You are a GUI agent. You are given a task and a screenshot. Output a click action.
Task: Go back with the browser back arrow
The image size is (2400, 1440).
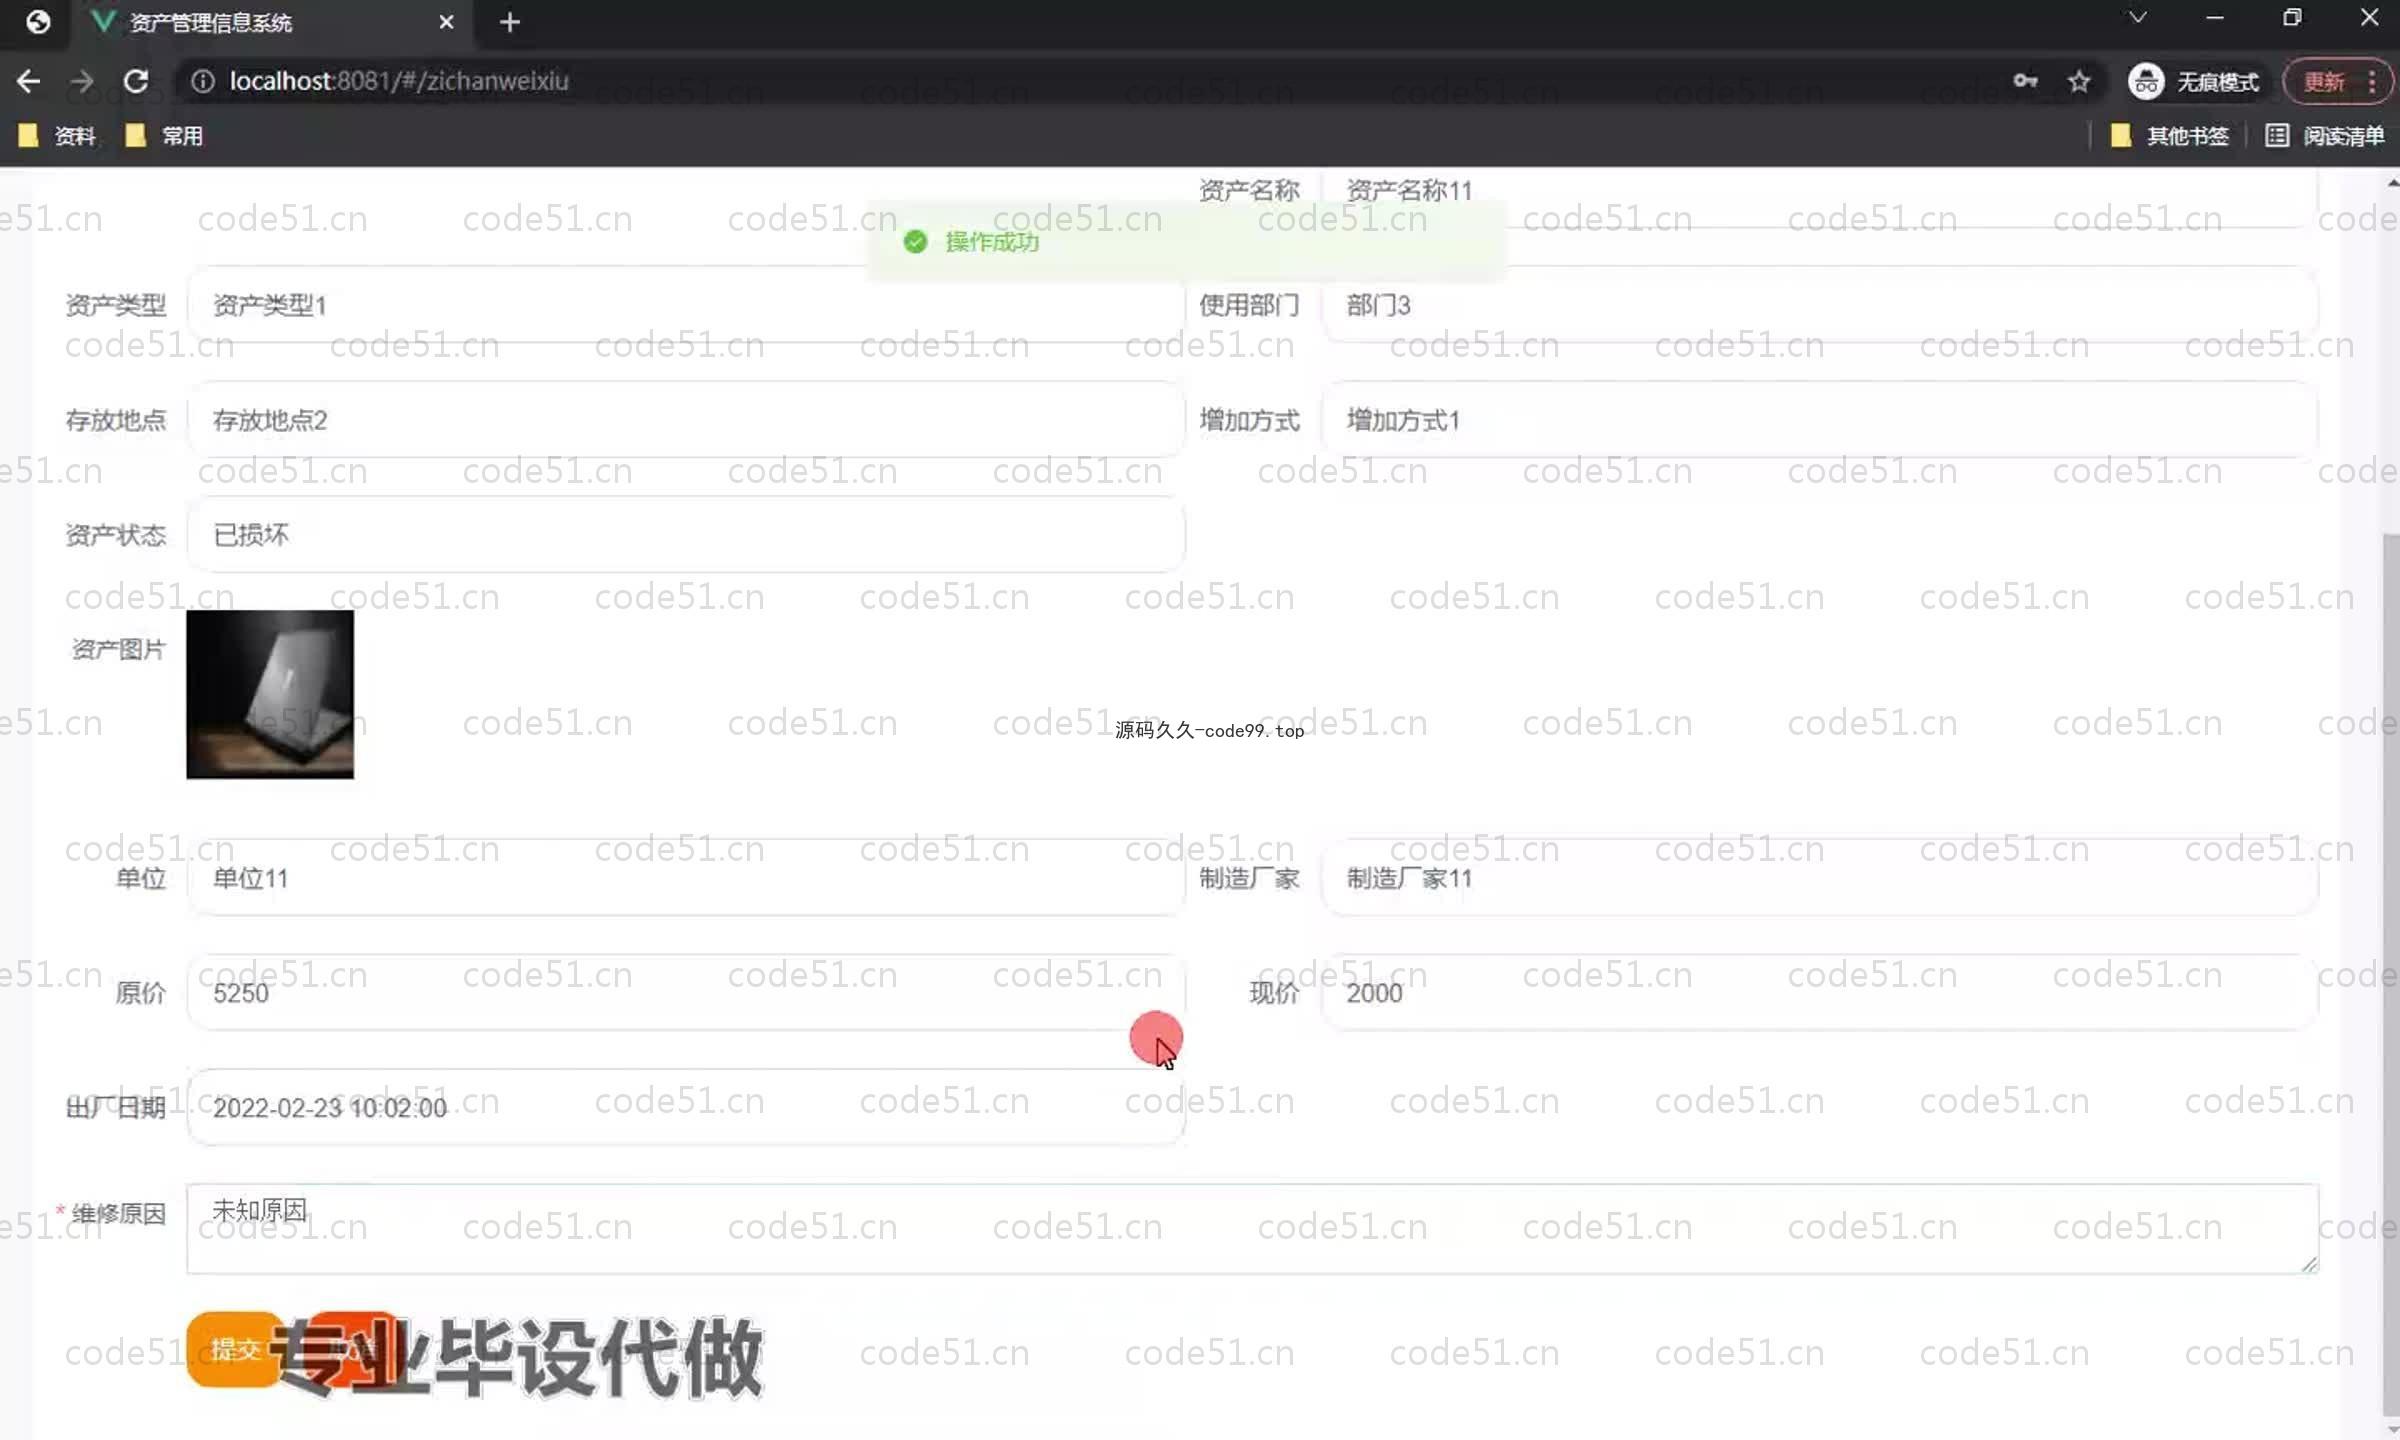(29, 81)
